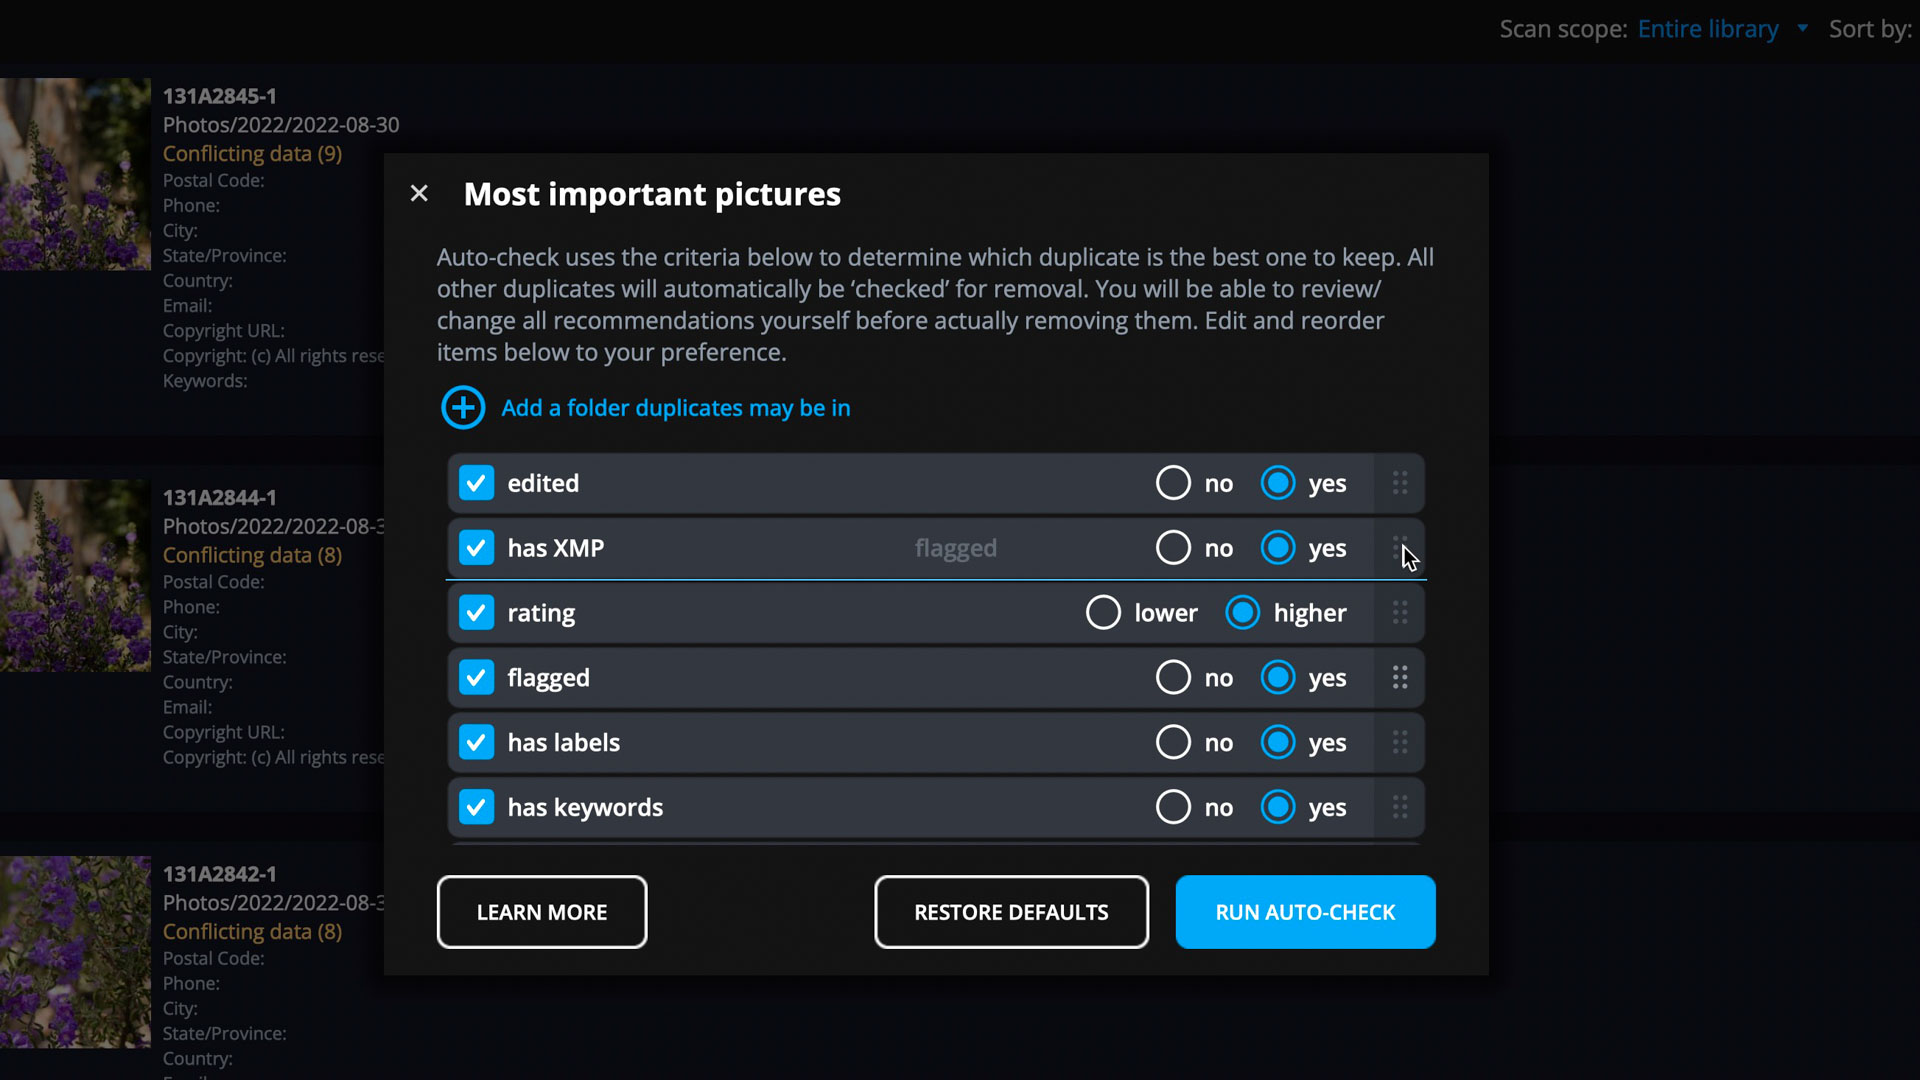Screen dimensions: 1920x1080
Task: Uncheck the edited criterion checkbox
Action: pos(476,483)
